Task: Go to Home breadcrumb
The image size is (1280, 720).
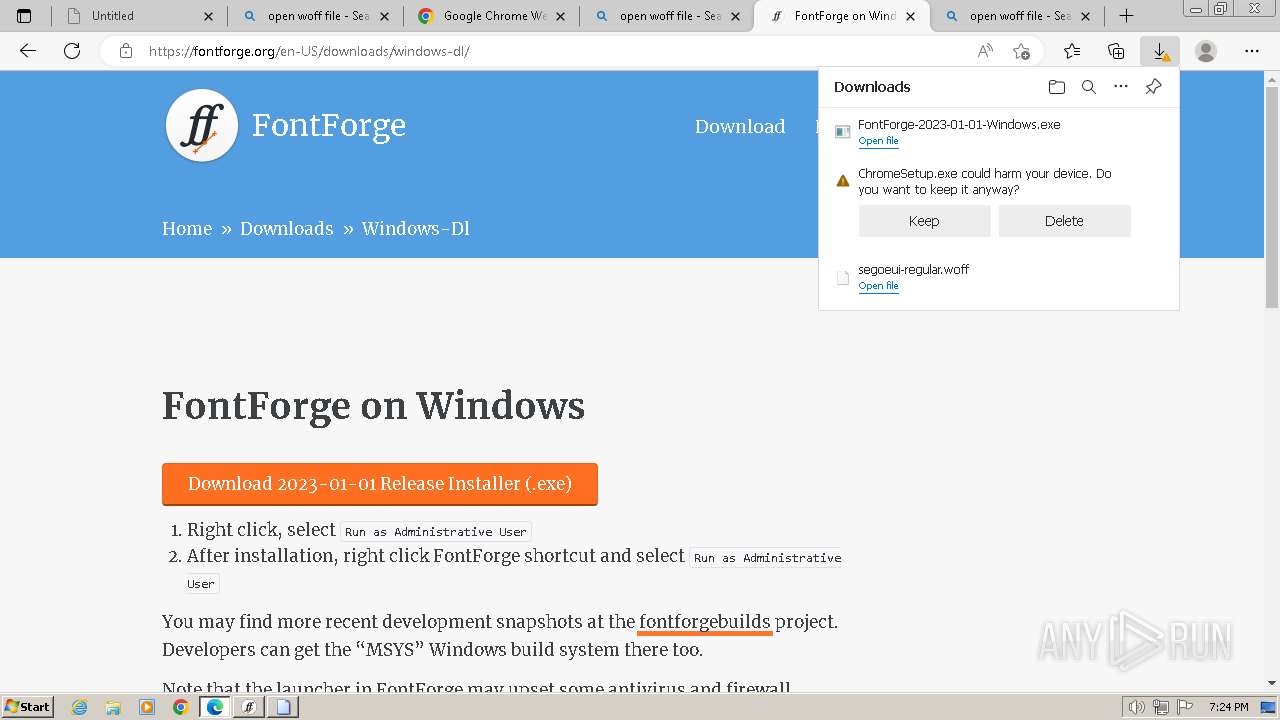Action: (x=187, y=228)
